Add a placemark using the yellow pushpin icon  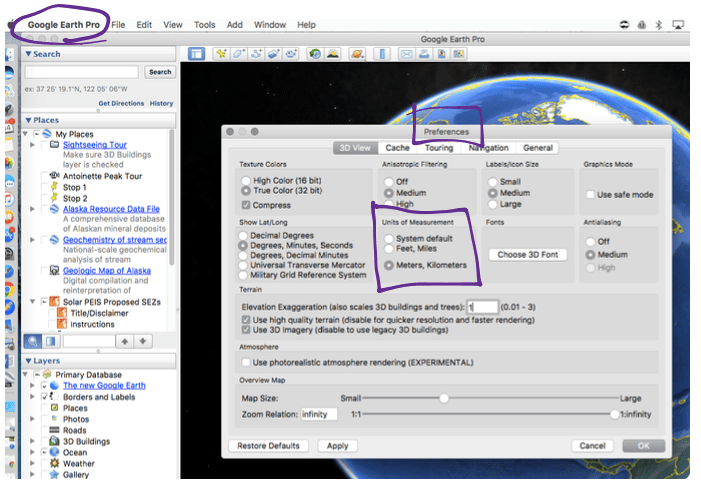220,54
